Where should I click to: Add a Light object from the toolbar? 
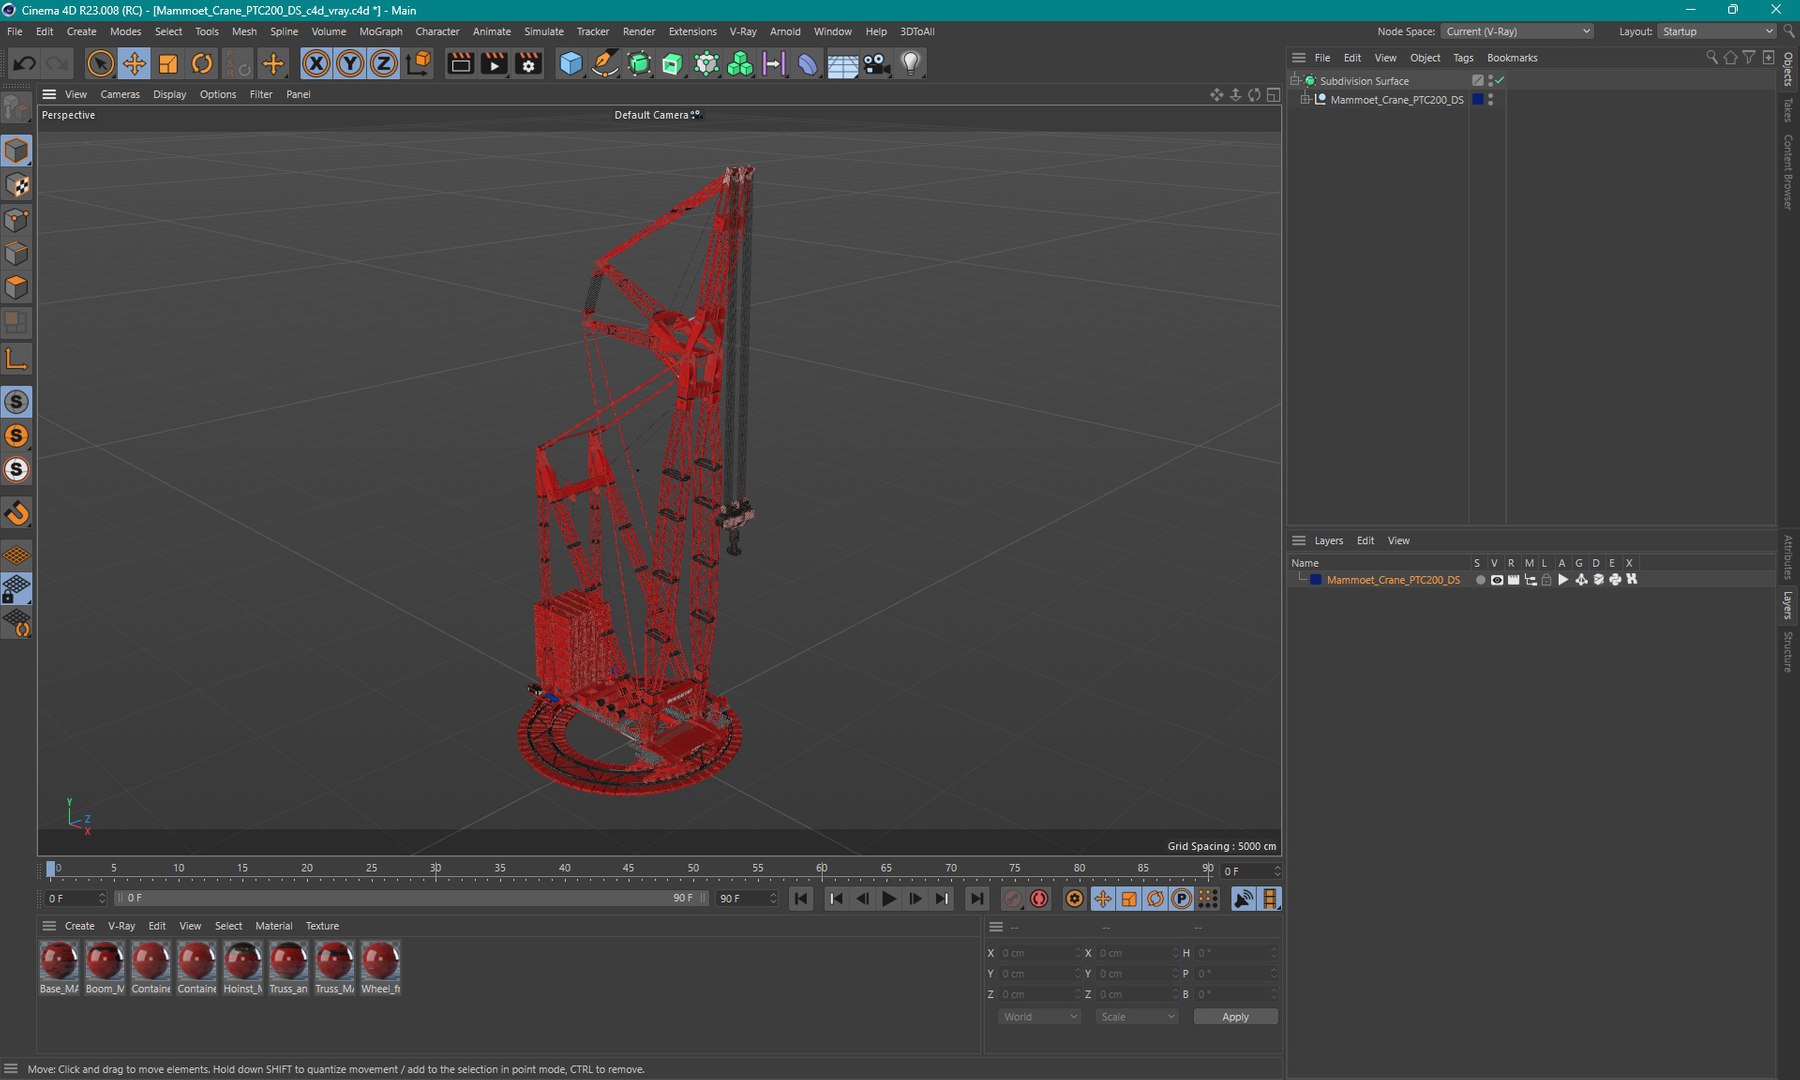point(910,64)
